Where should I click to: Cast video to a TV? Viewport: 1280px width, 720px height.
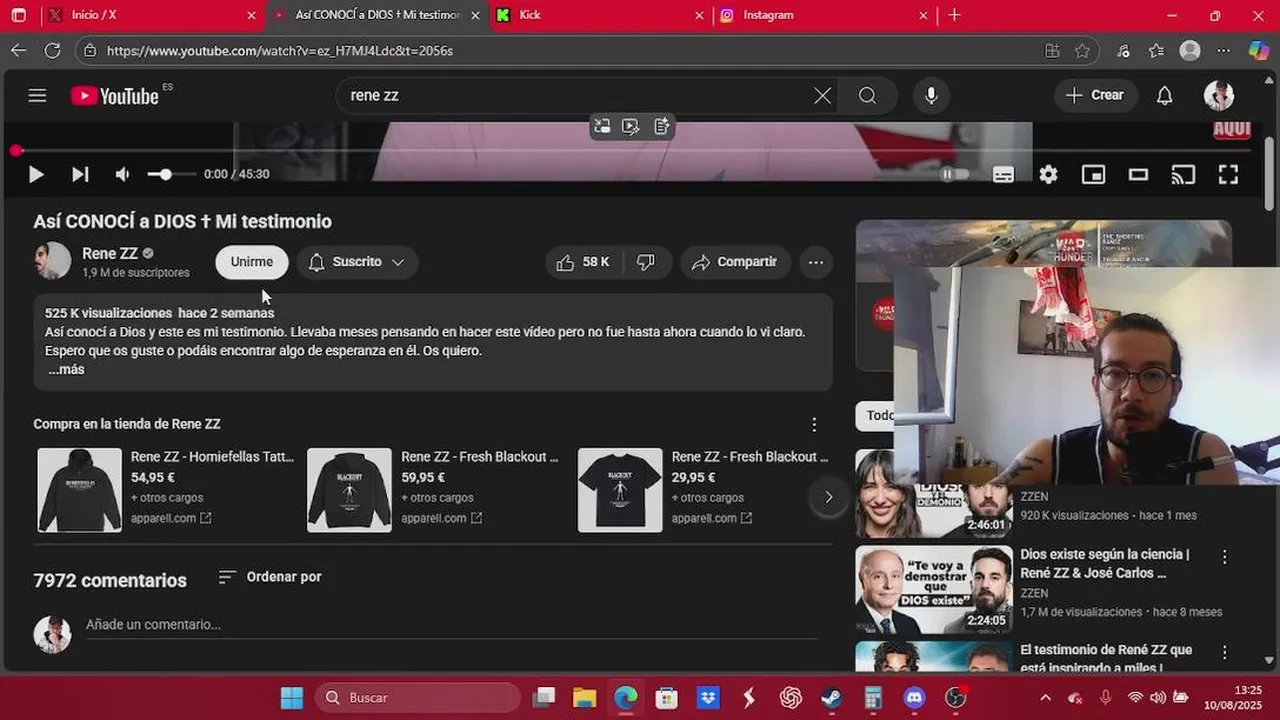point(1183,174)
